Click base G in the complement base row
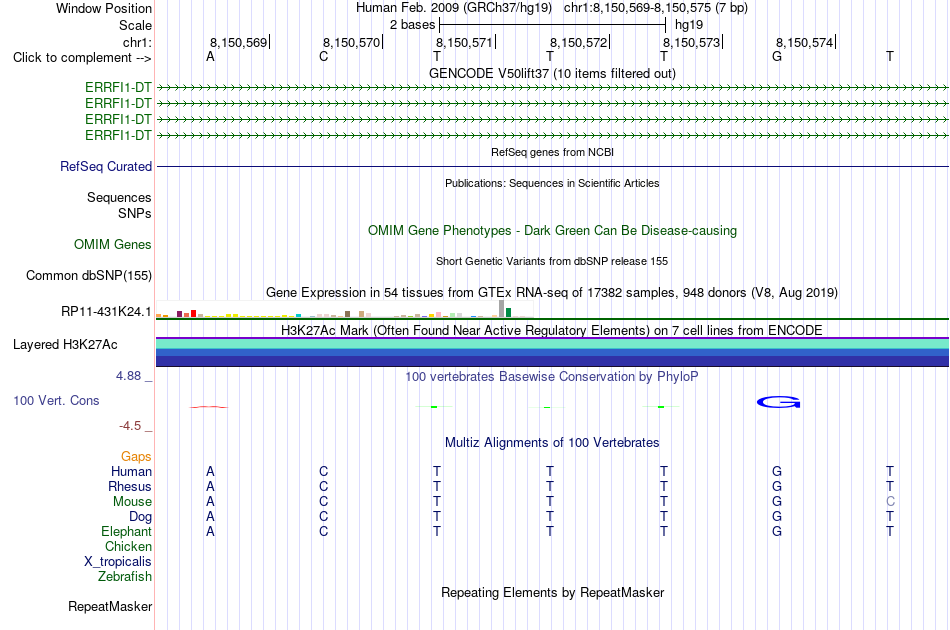950x630 pixels. click(777, 56)
